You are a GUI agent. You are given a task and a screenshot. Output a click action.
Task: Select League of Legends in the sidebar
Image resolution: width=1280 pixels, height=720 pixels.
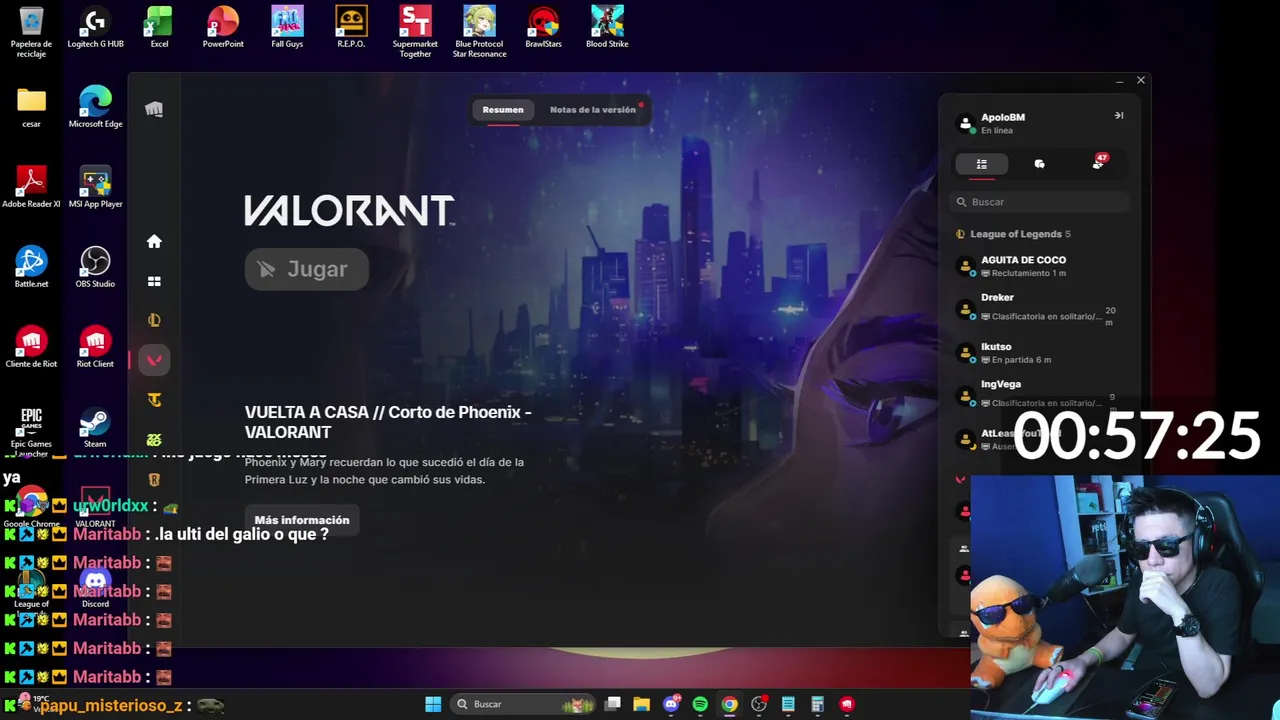(154, 320)
